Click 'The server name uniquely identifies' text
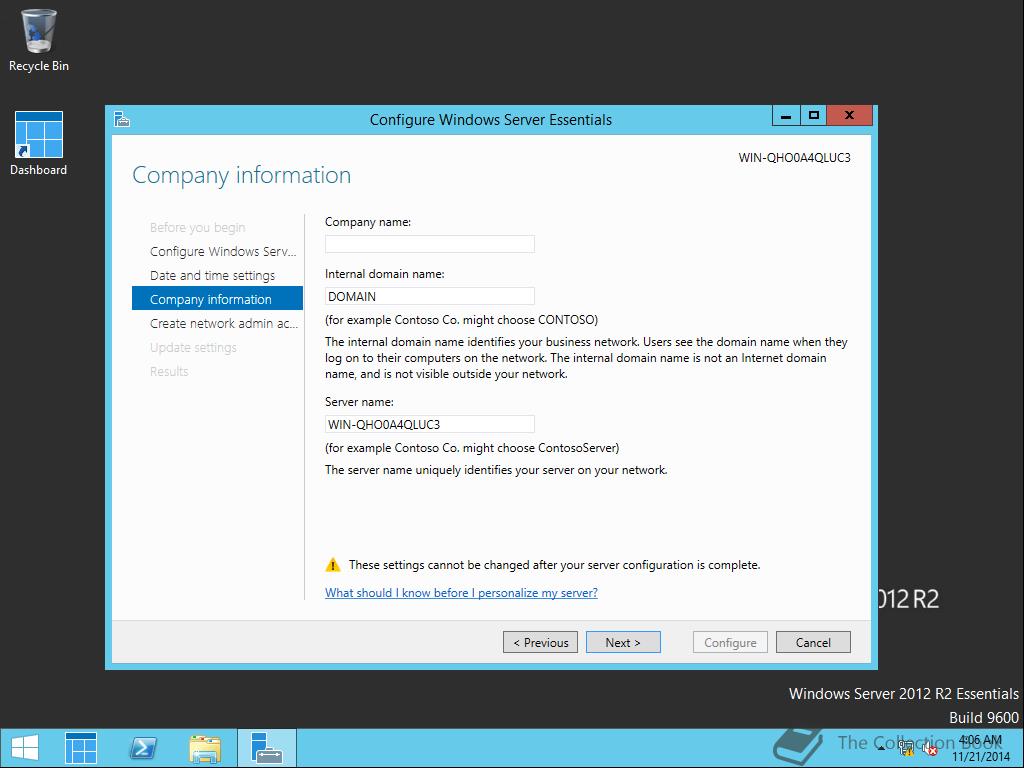The width and height of the screenshot is (1024, 768). point(496,470)
